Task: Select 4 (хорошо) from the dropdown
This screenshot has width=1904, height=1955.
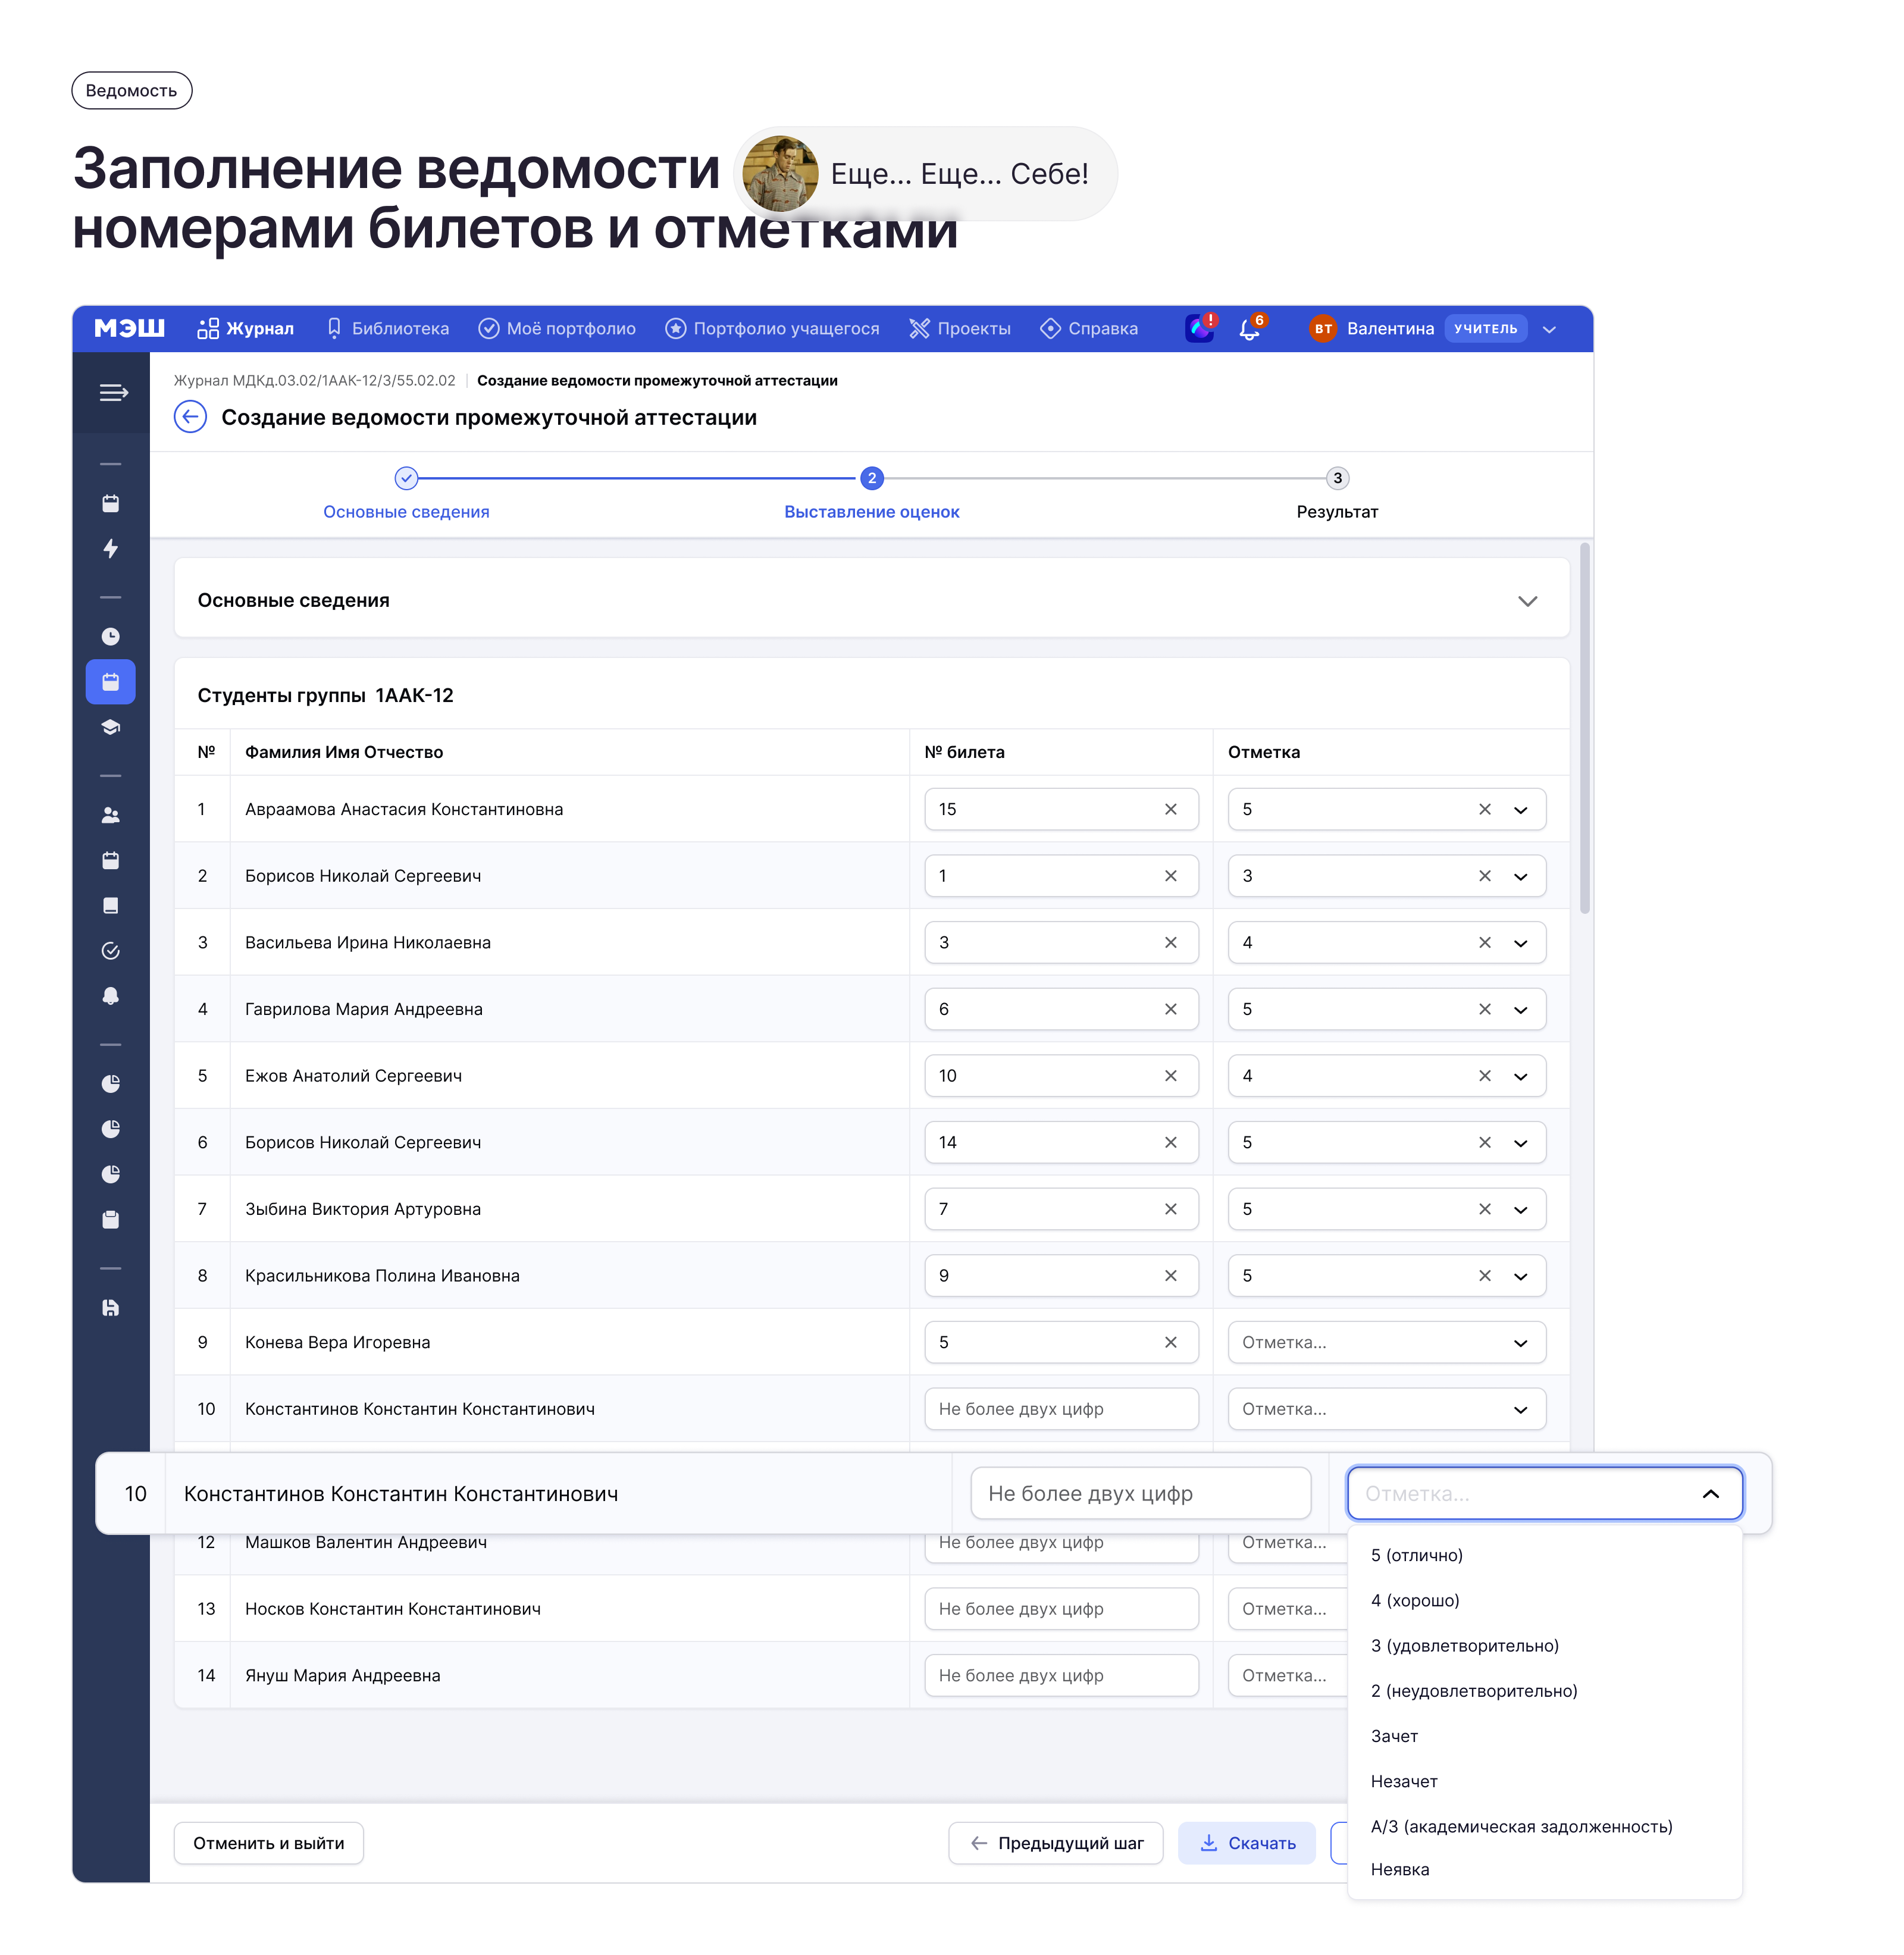Action: tap(1415, 1601)
